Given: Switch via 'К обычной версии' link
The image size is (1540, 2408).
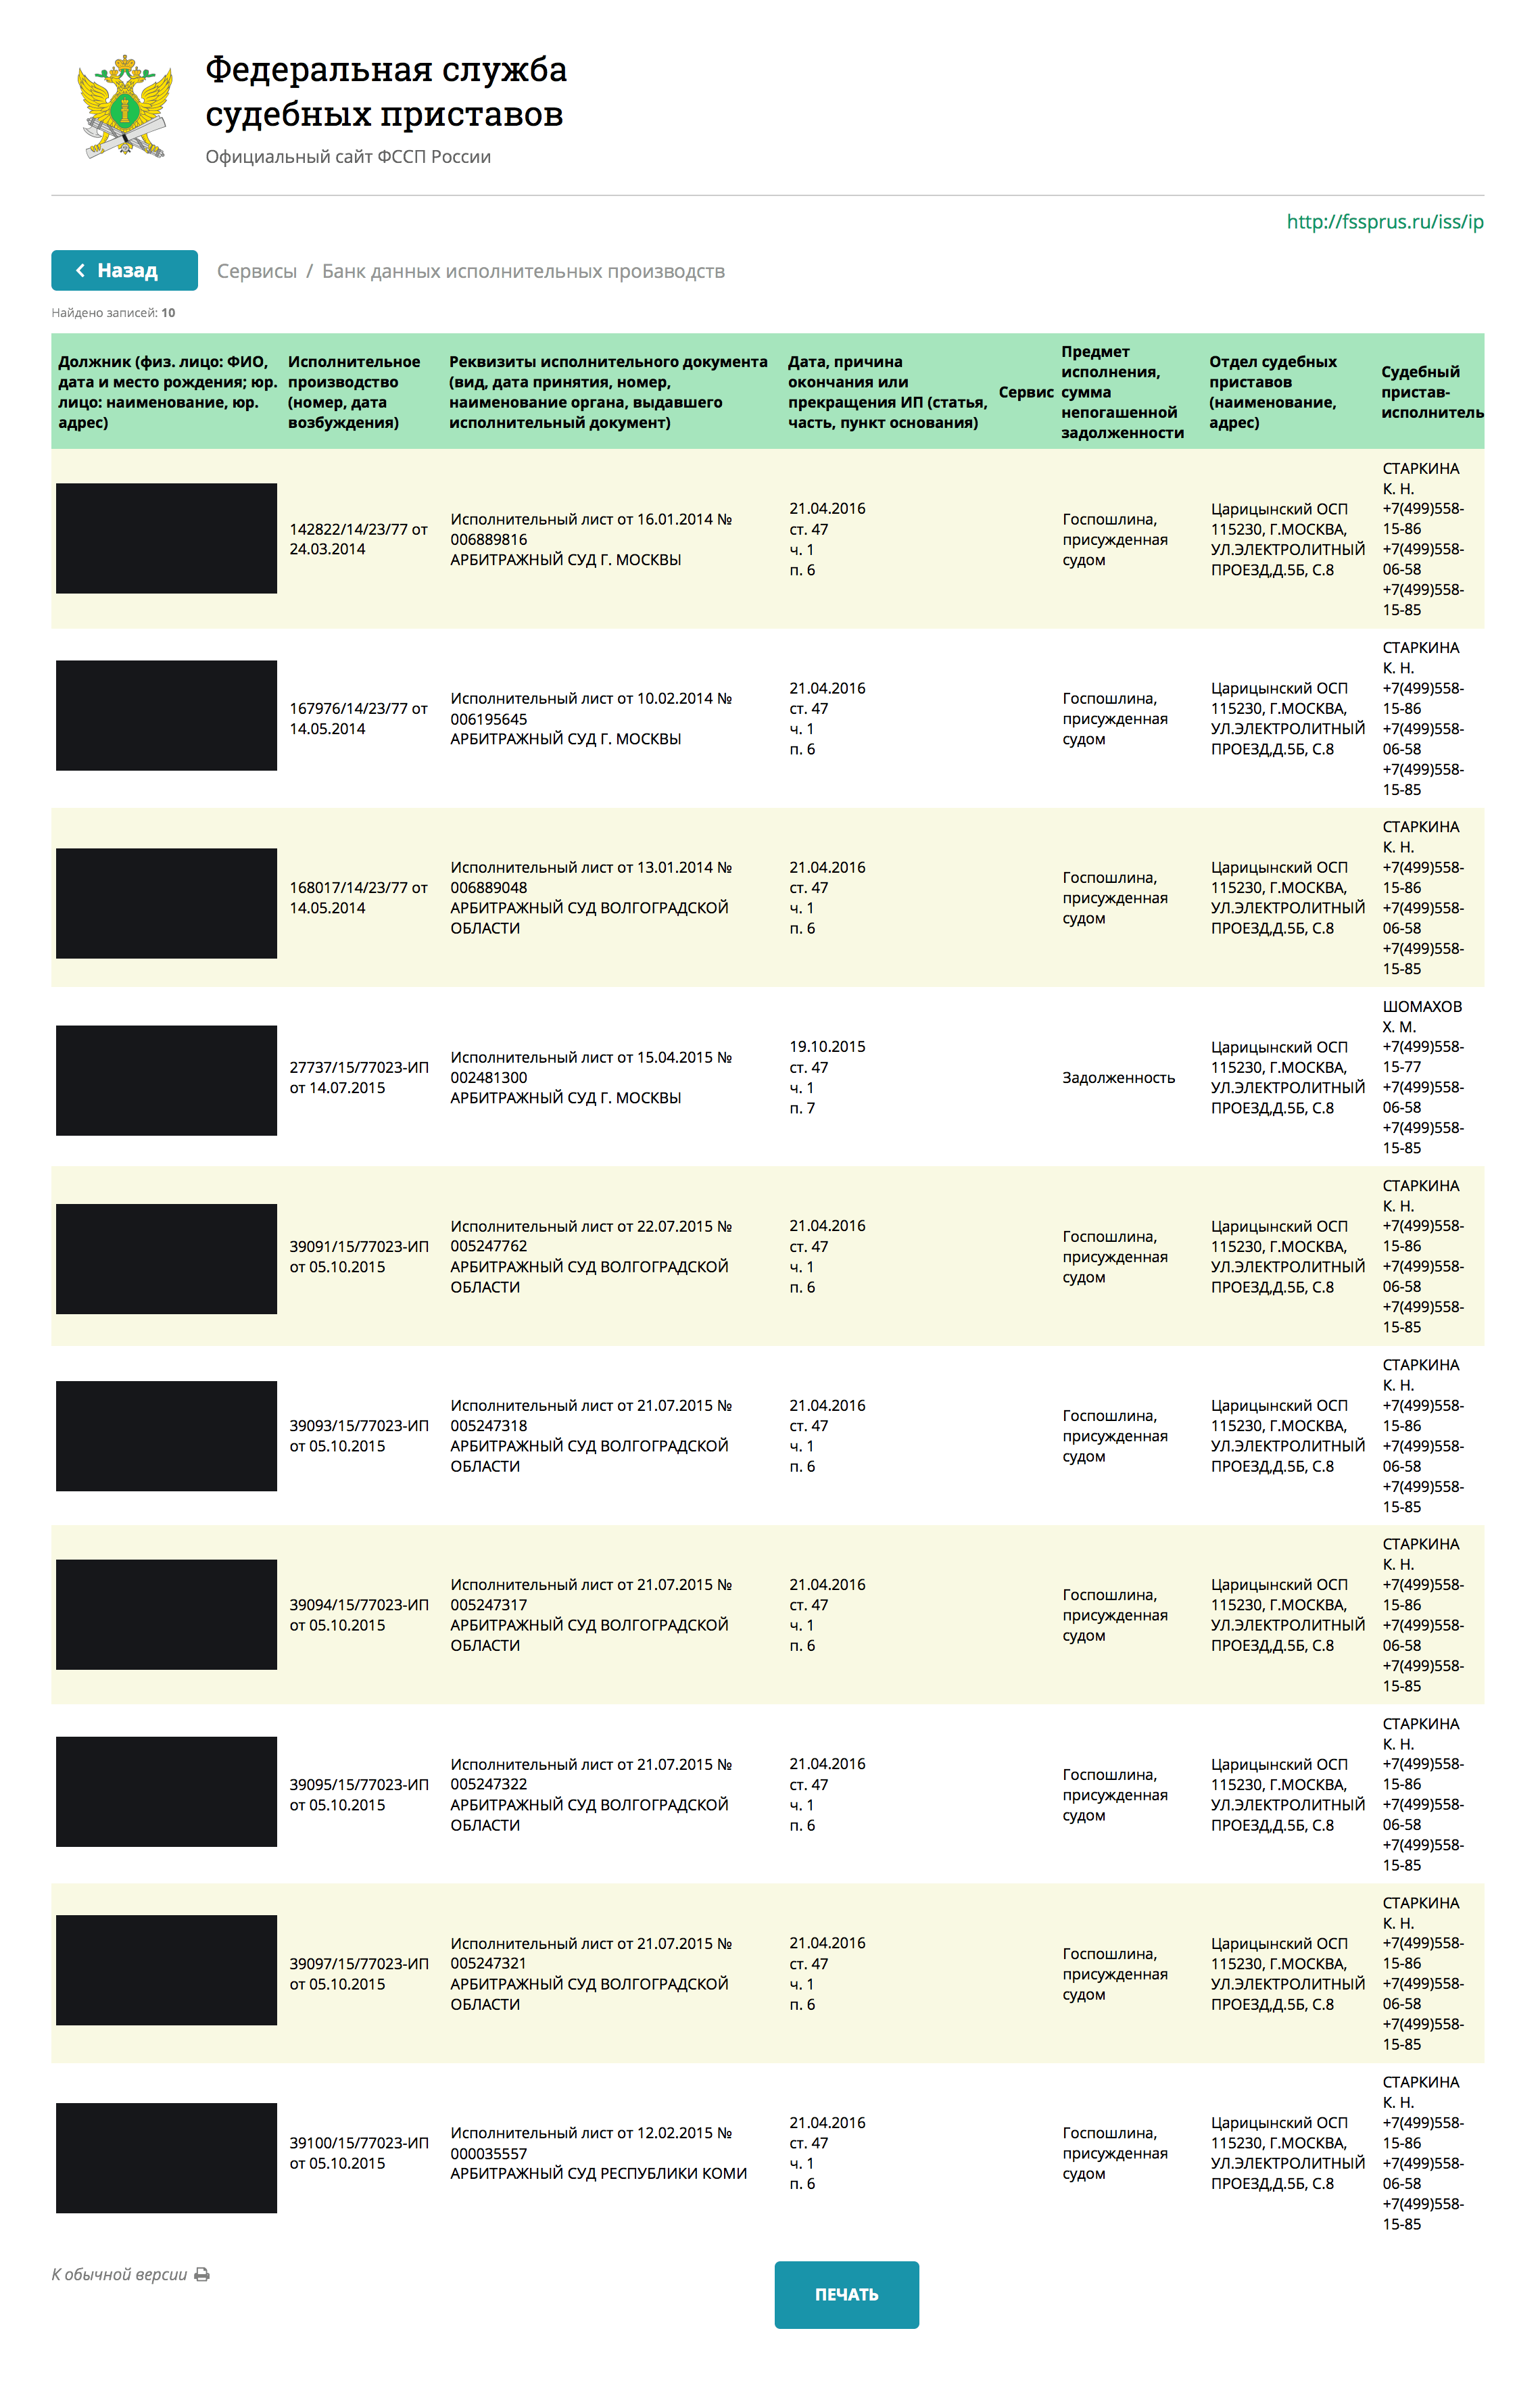Looking at the screenshot, I should coord(119,2274).
